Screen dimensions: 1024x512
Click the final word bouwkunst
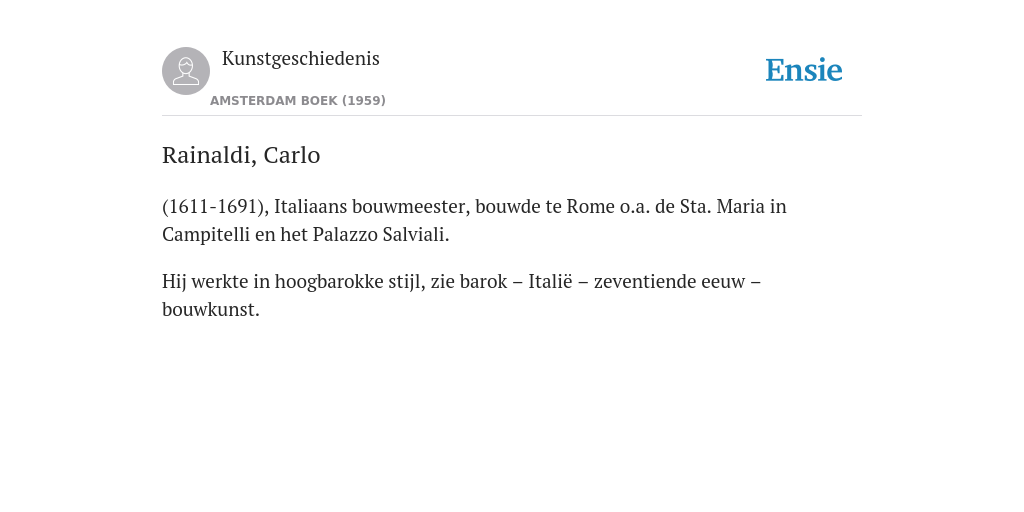point(210,310)
